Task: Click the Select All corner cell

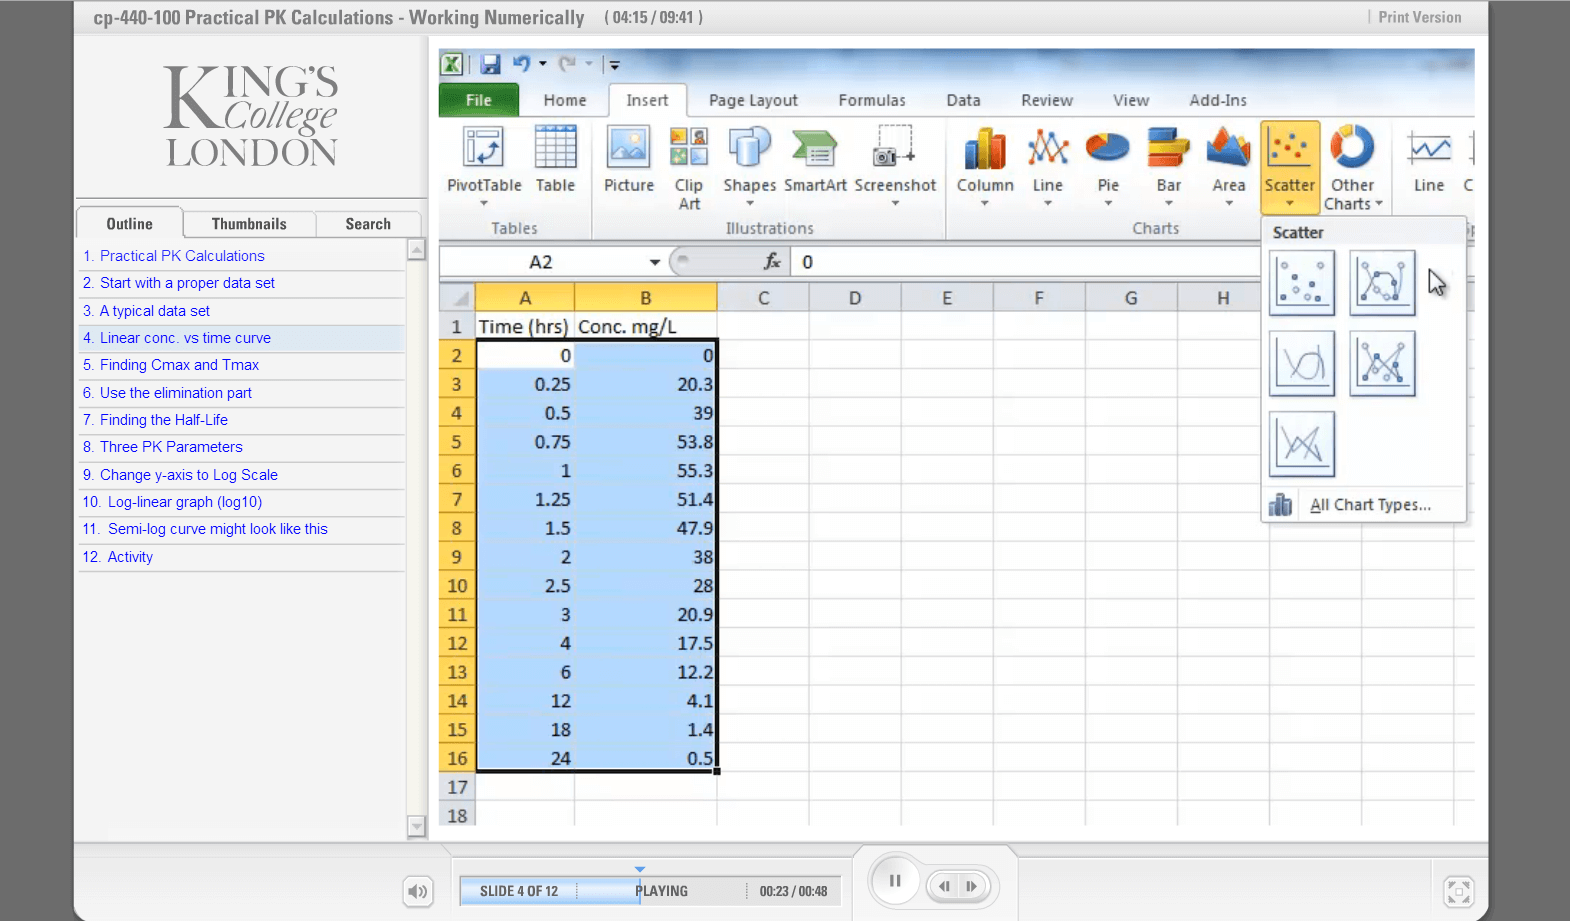Action: point(457,298)
